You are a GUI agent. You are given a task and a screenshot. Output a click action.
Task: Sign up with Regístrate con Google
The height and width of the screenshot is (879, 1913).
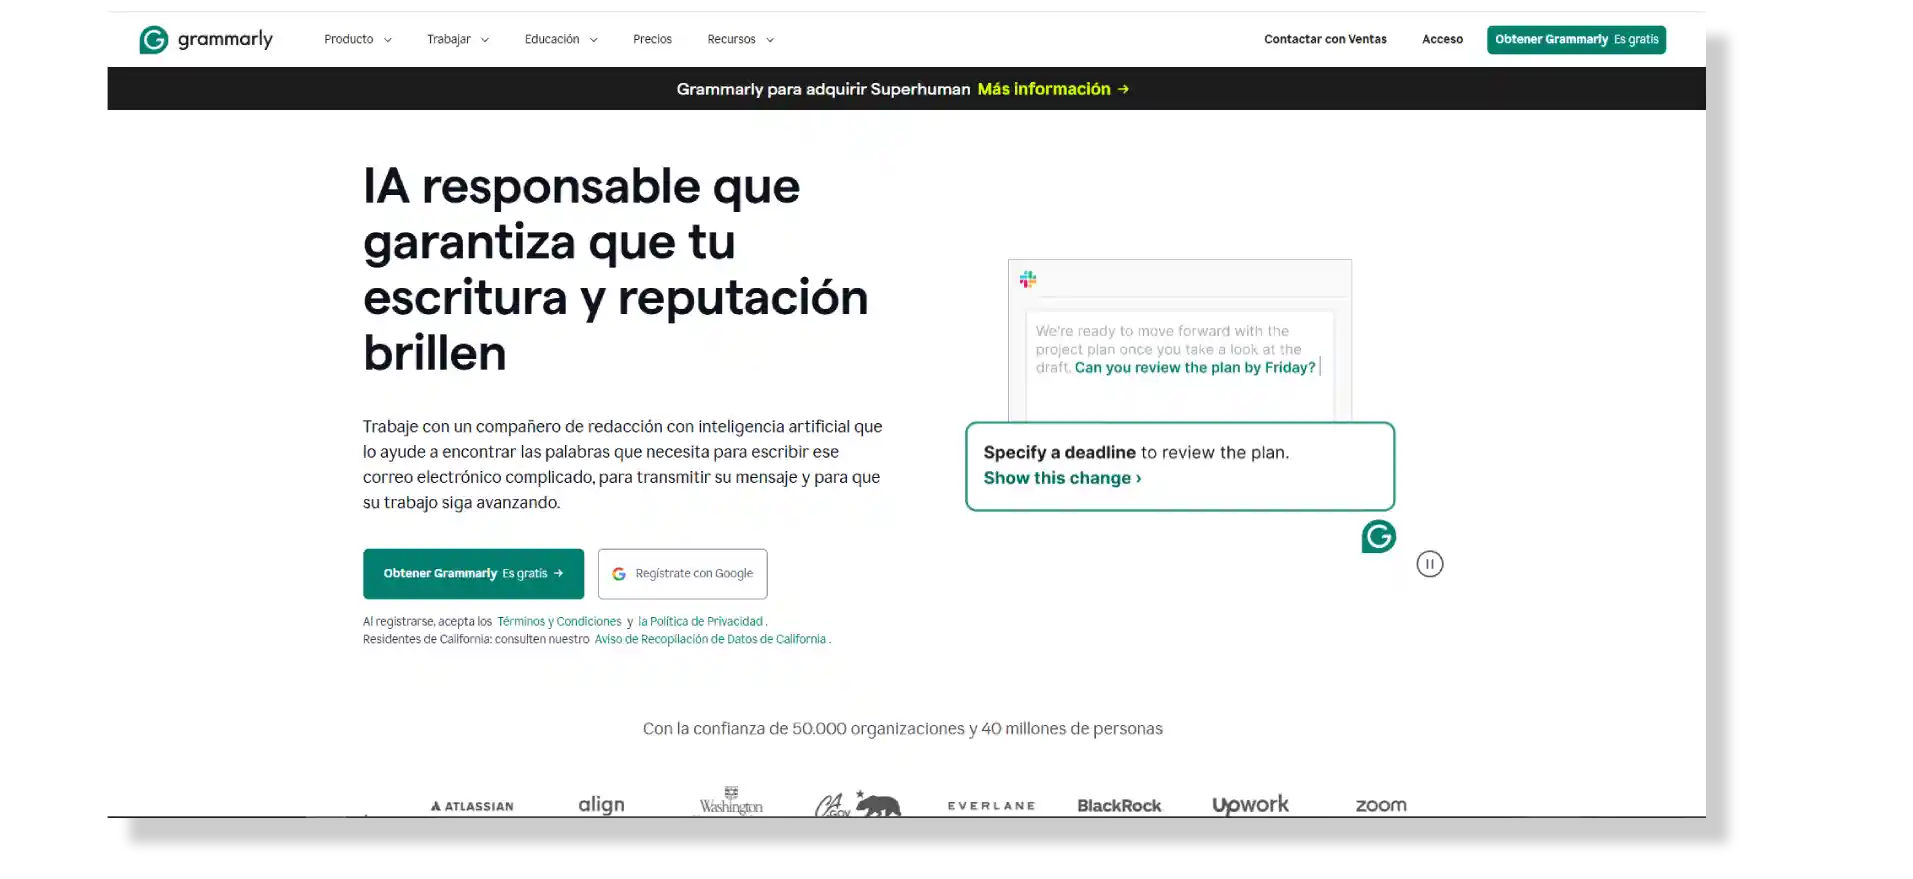[683, 574]
